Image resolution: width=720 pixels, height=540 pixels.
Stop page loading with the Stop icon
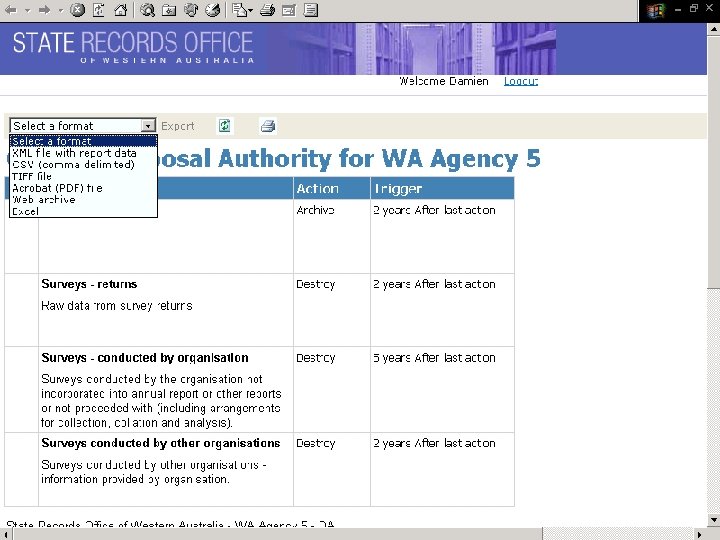78,10
